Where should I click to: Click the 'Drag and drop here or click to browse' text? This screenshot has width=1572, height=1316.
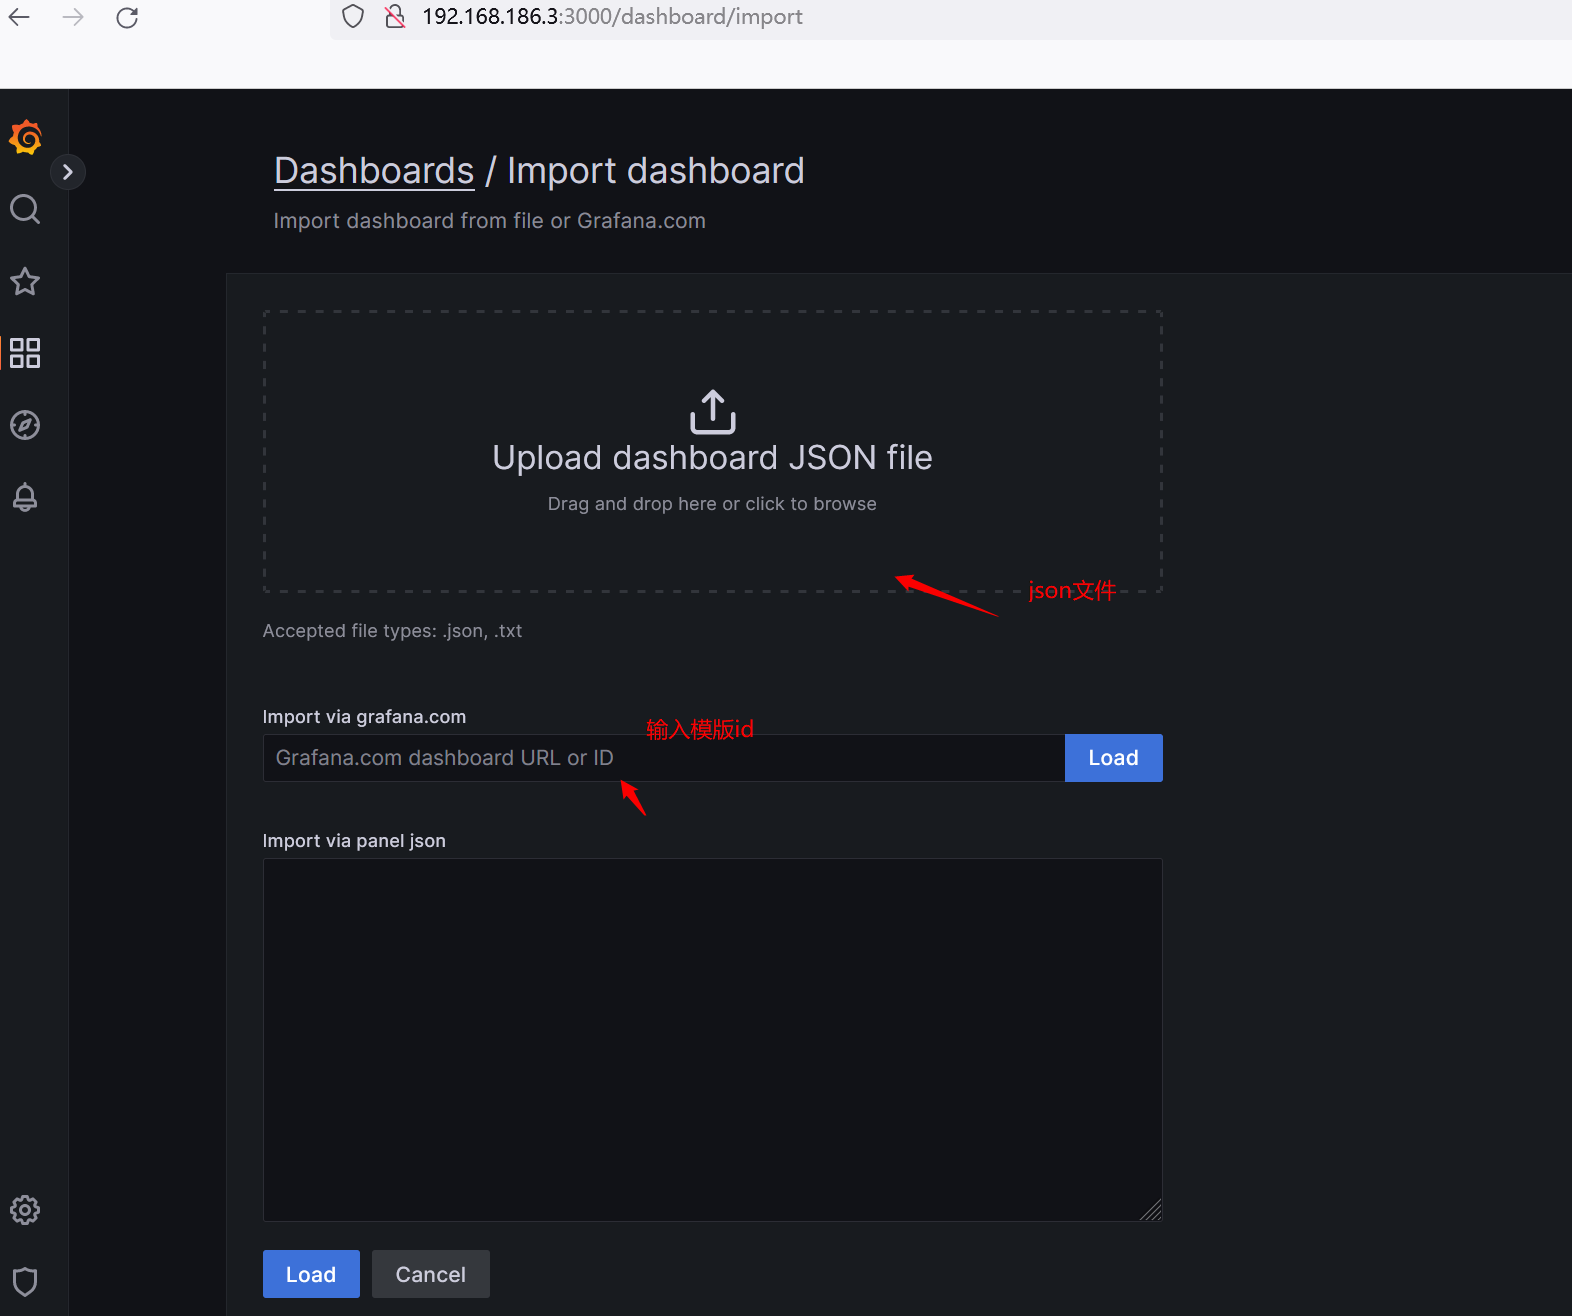point(712,504)
